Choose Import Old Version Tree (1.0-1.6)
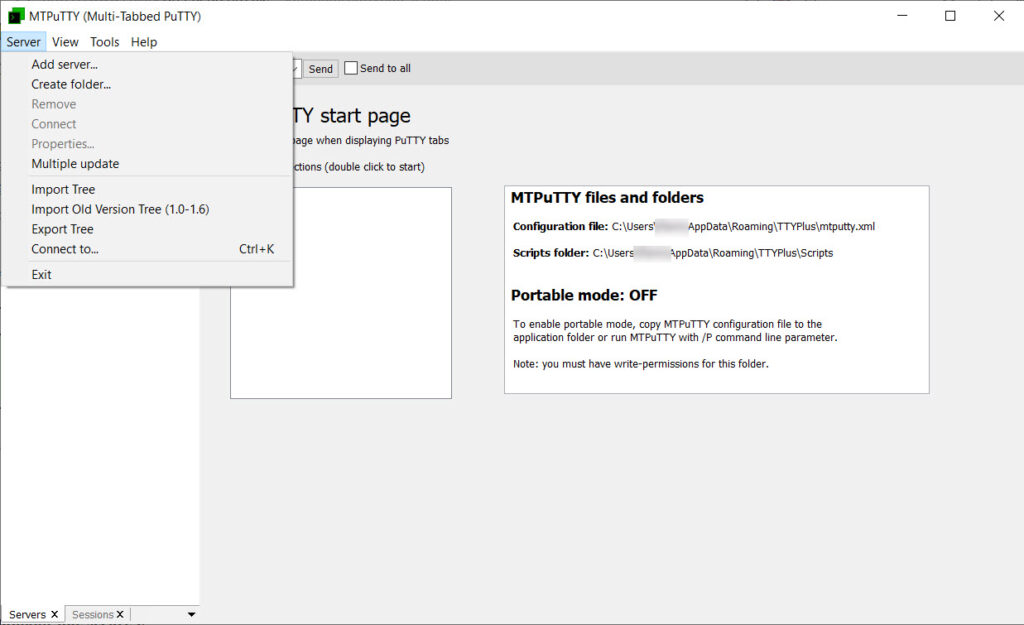This screenshot has width=1024, height=625. coord(148,209)
